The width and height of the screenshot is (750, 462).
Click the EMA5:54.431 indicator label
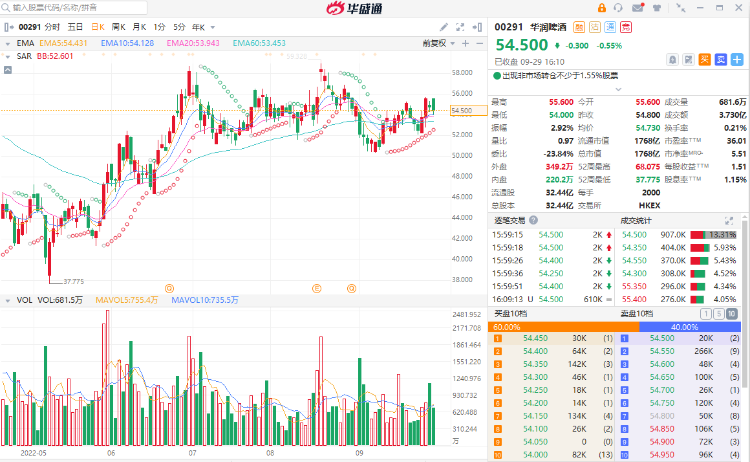click(63, 43)
